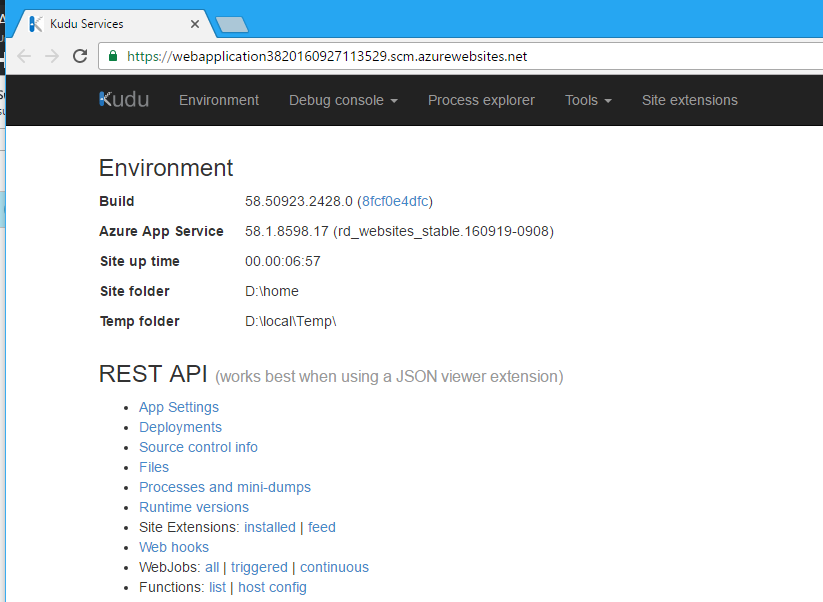
Task: Click the browser back arrow
Action: [24, 56]
